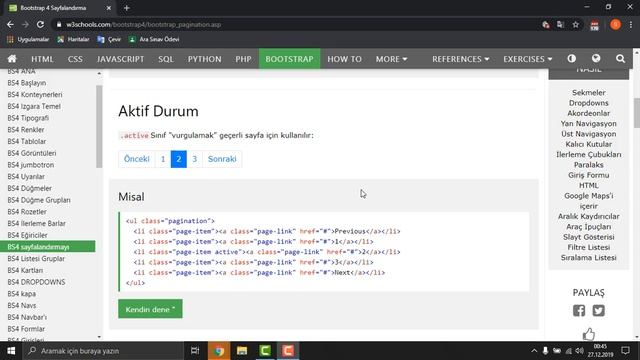The width and height of the screenshot is (640, 360).
Task: Open the PHP menu item
Action: pos(243,59)
